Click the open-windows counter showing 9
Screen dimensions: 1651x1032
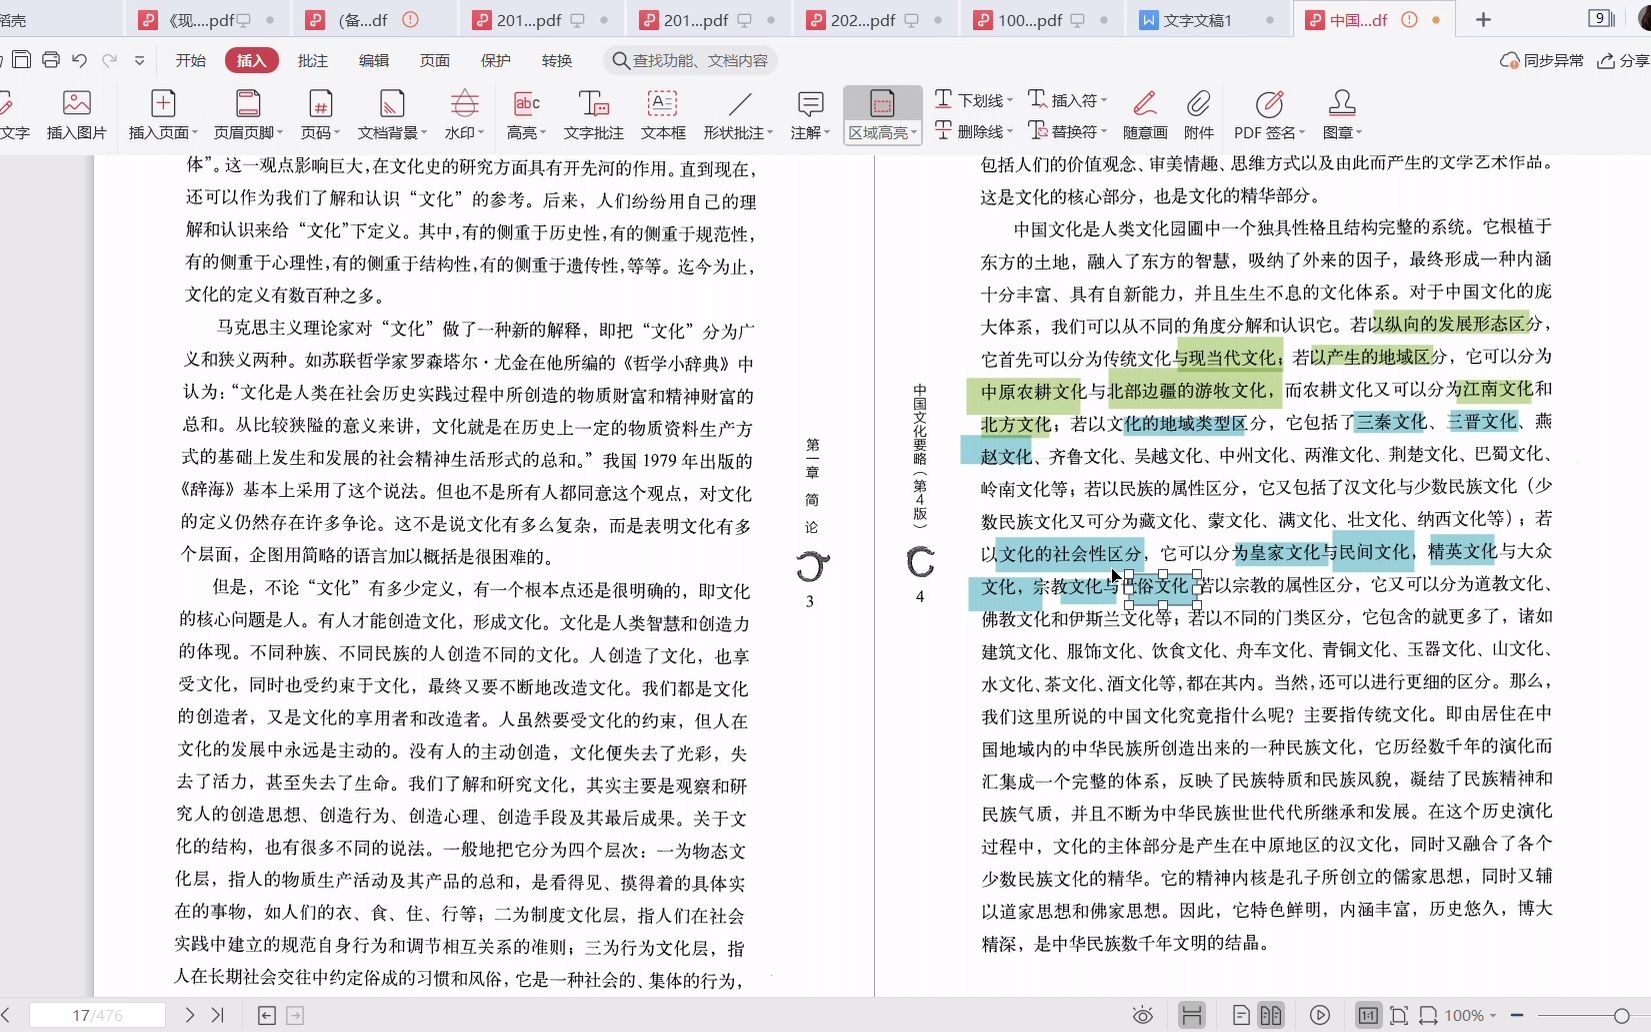[1601, 18]
